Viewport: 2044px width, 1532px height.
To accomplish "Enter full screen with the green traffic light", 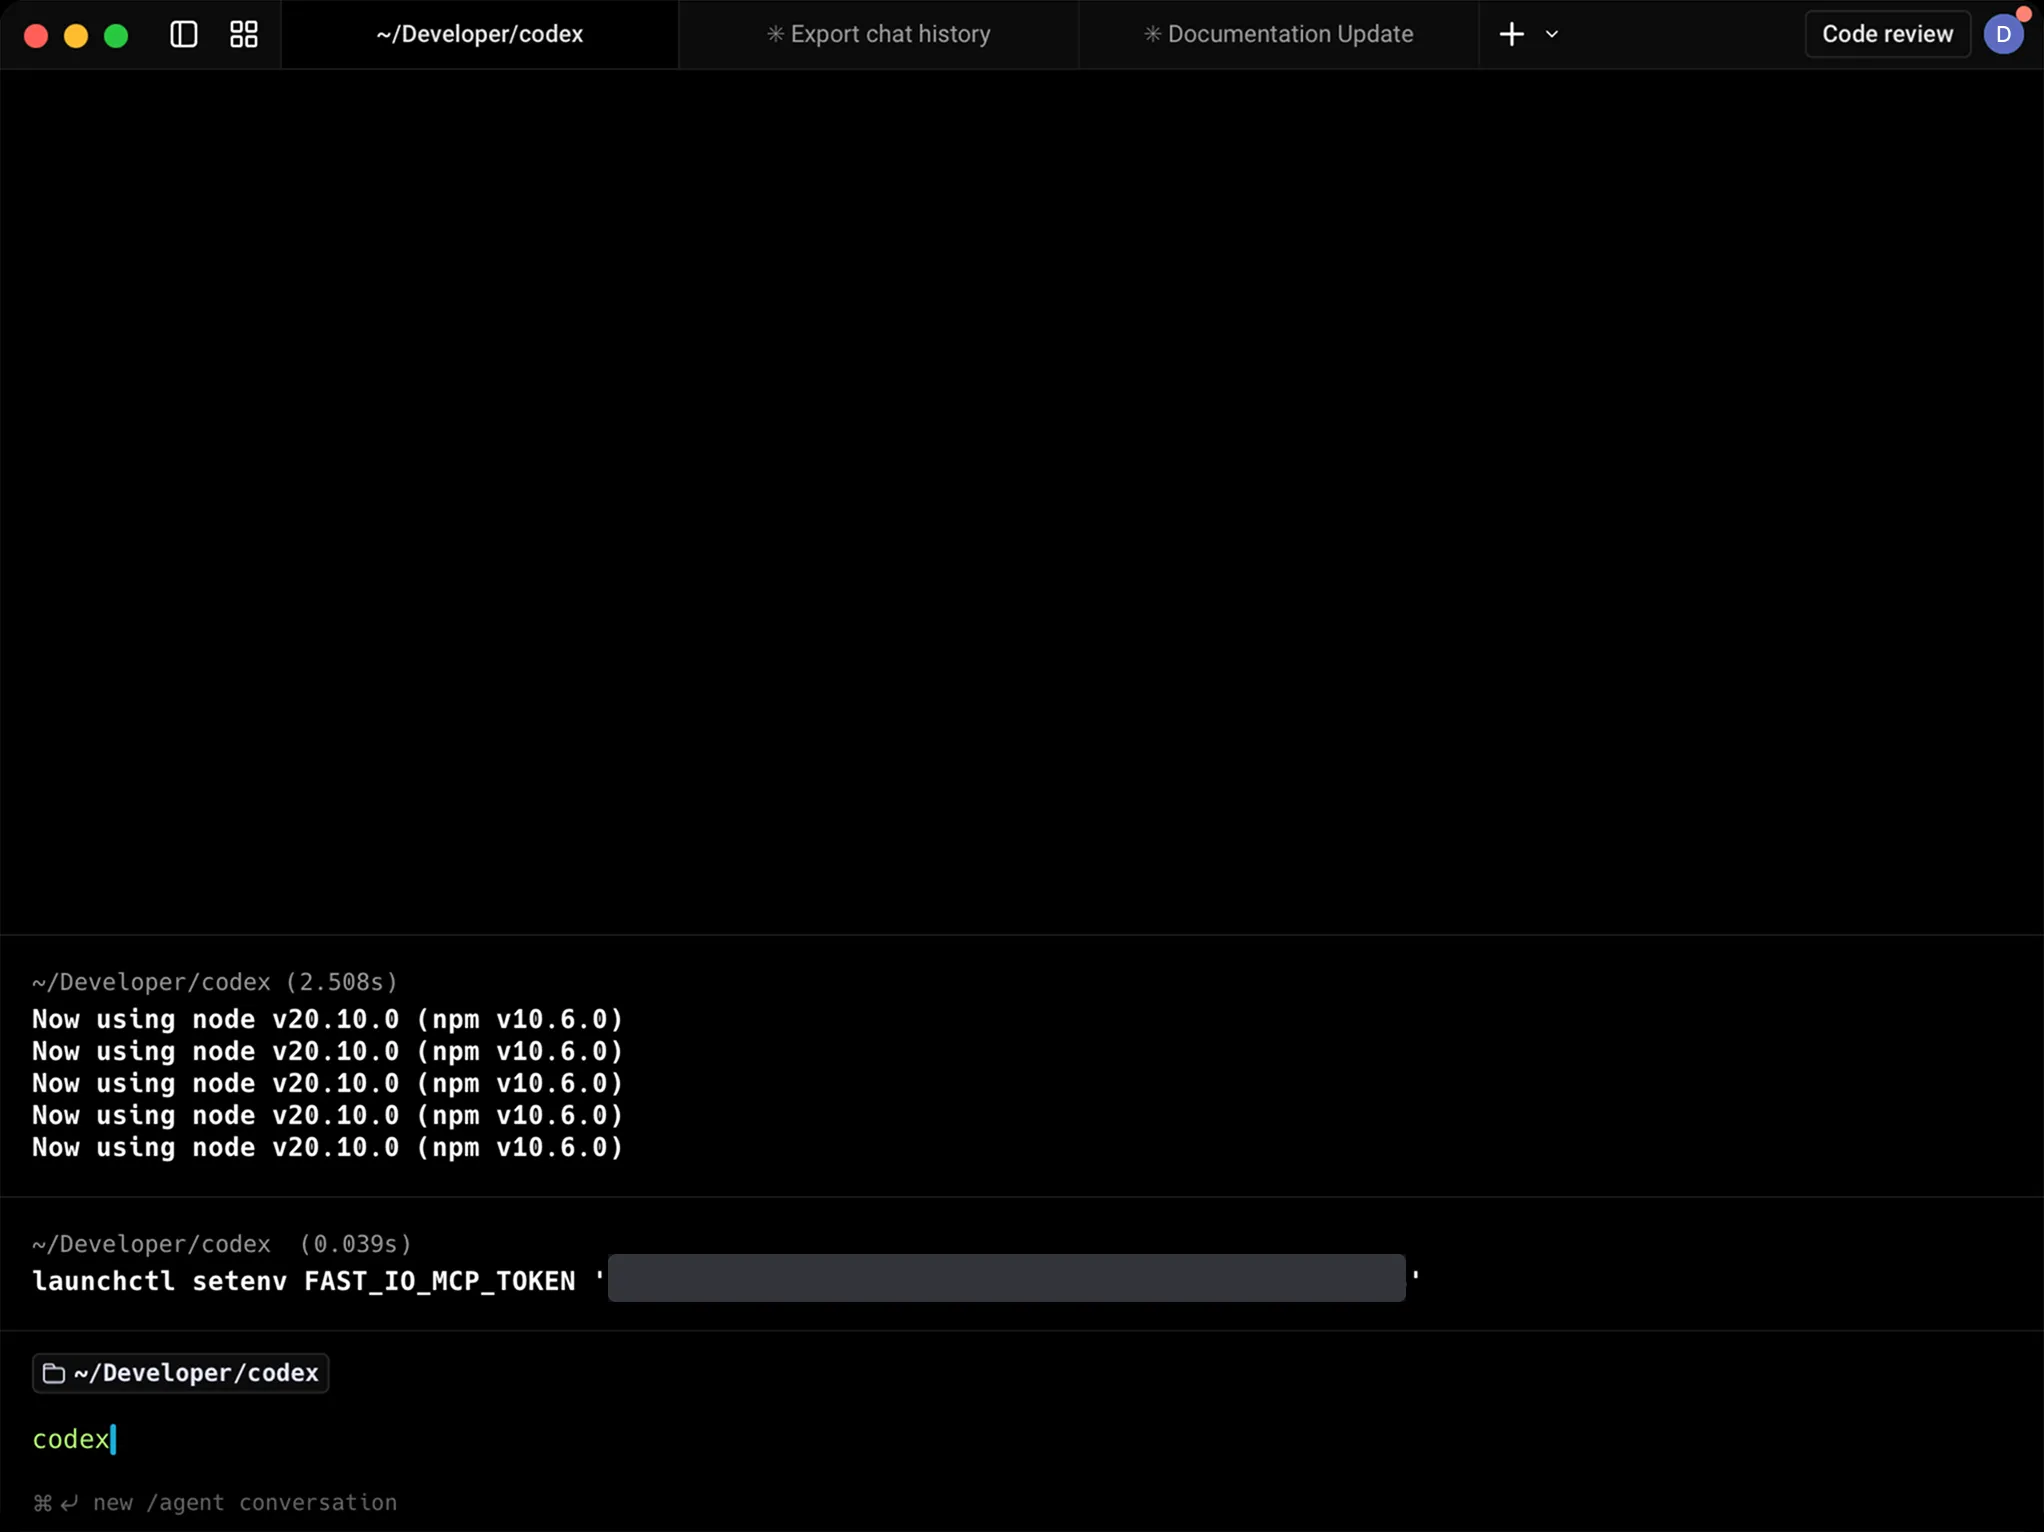I will coord(115,34).
